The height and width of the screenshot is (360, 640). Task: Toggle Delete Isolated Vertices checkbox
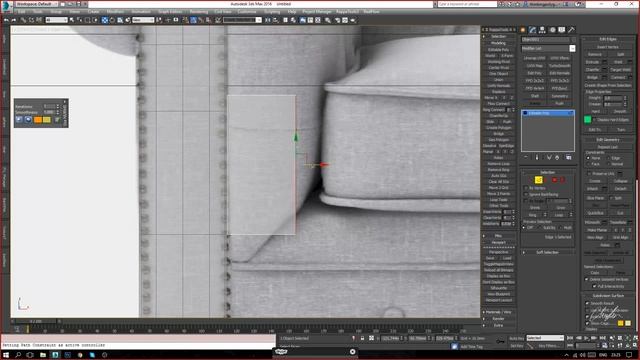pyautogui.click(x=587, y=280)
